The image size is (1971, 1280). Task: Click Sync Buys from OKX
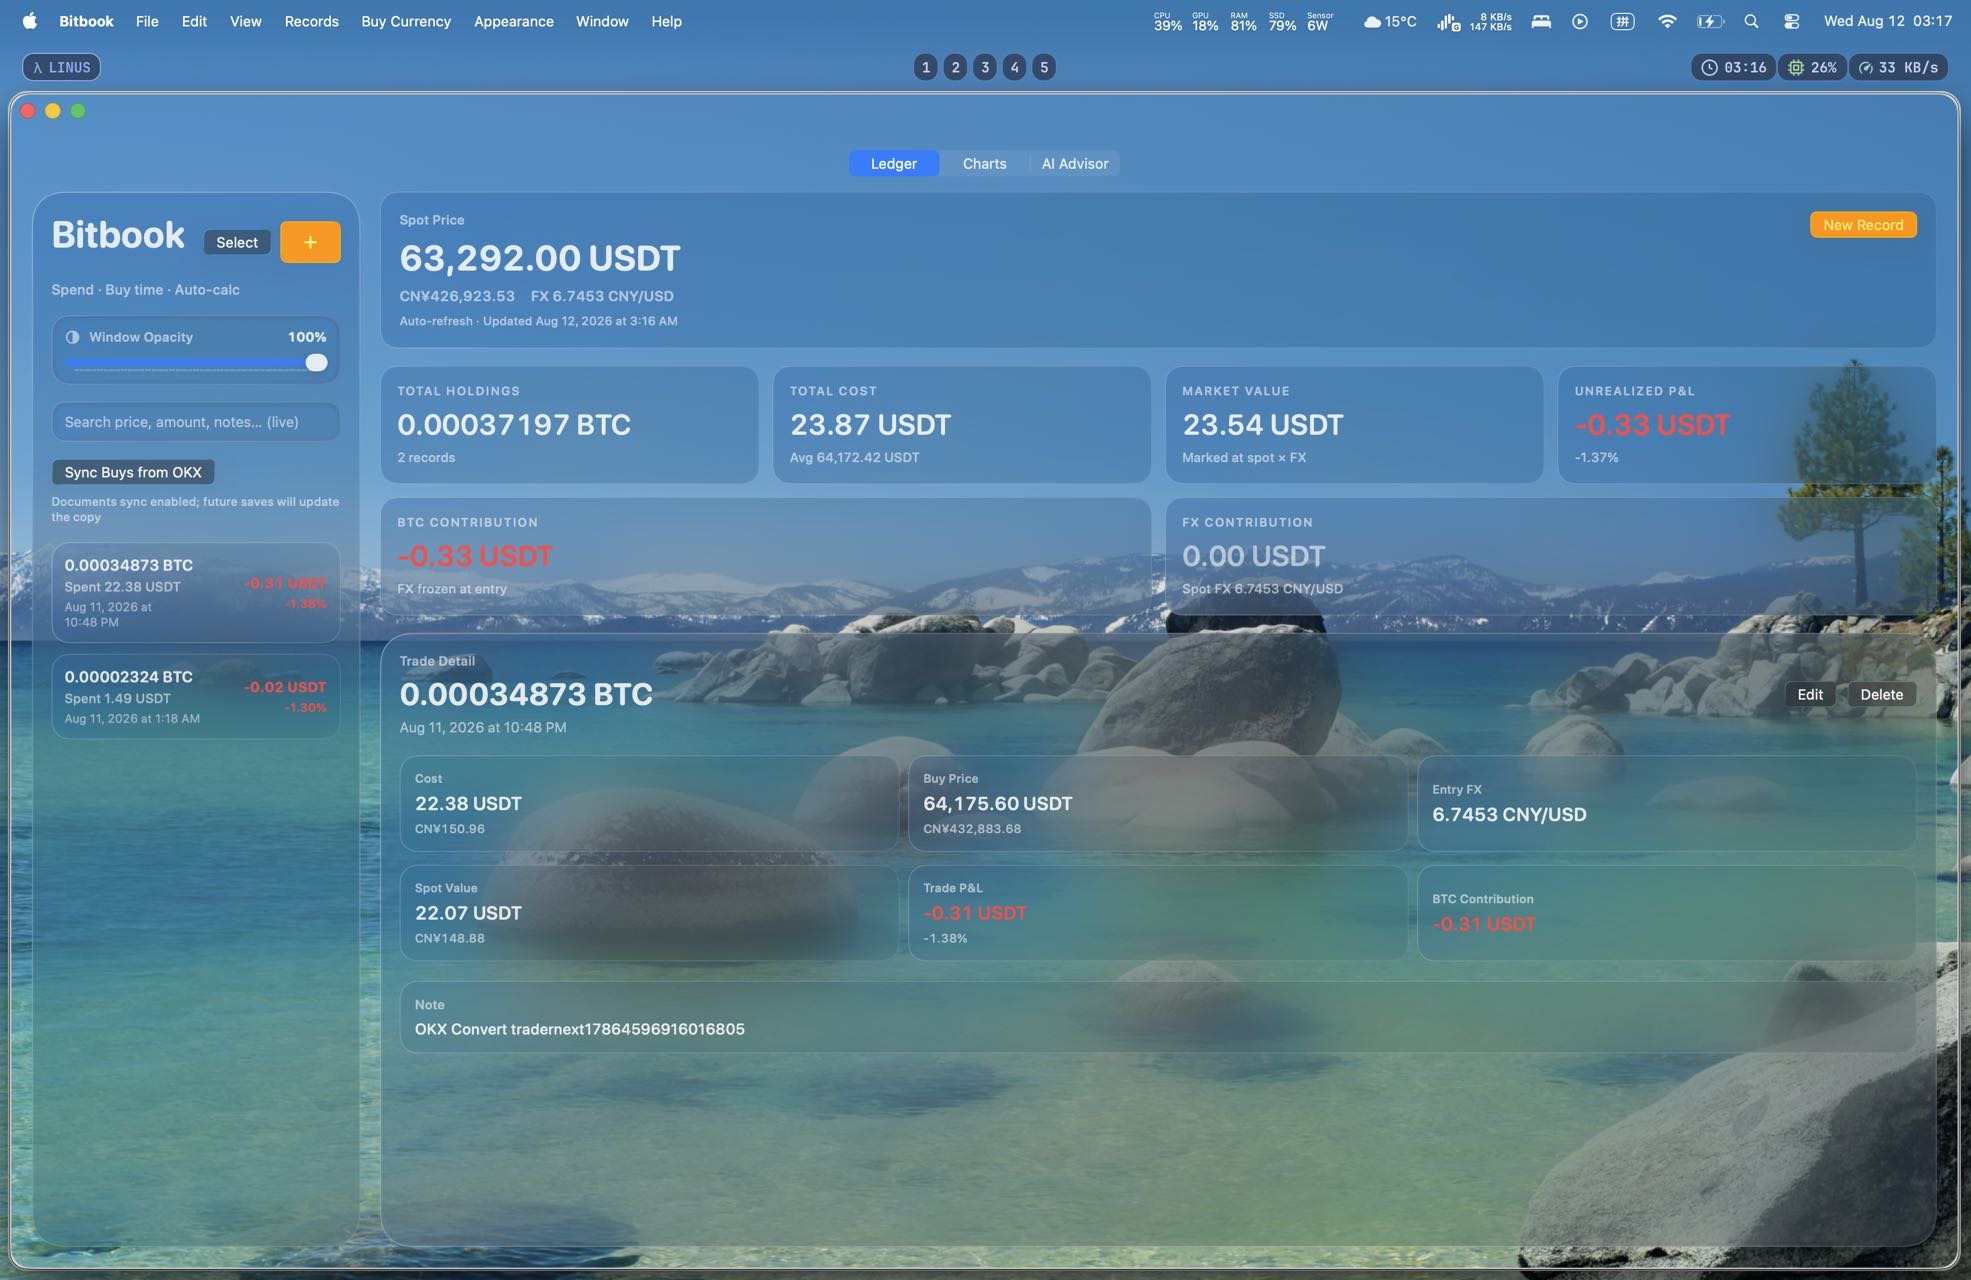pyautogui.click(x=133, y=472)
